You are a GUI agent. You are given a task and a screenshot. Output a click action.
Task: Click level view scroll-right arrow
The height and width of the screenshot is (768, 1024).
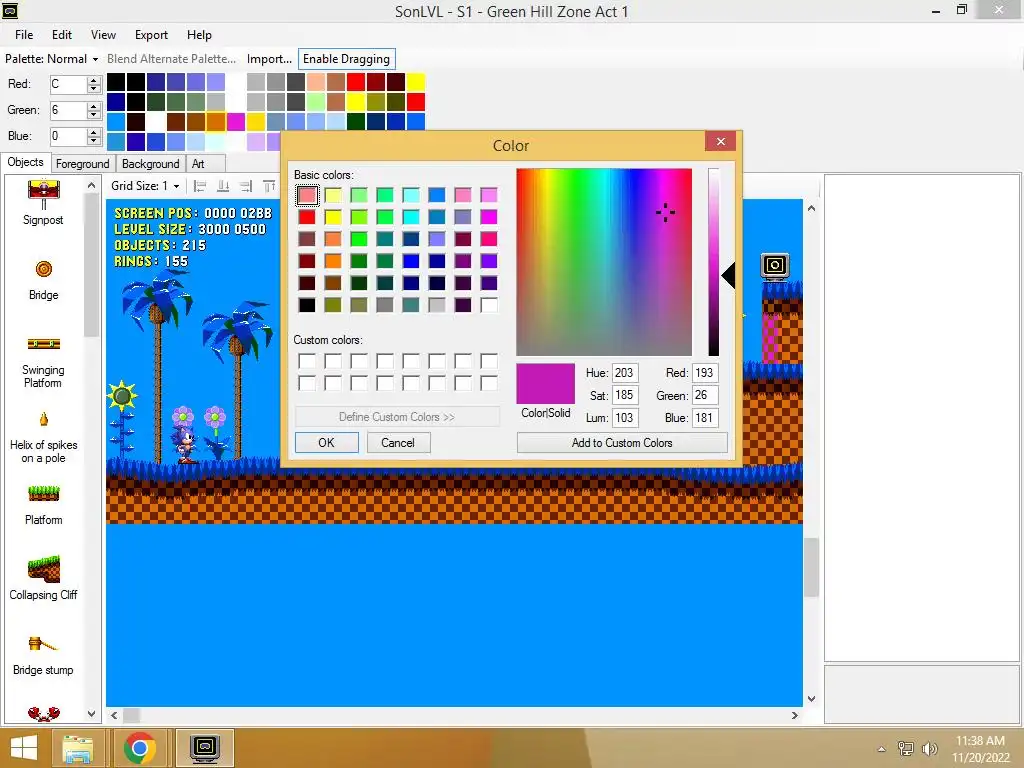pos(794,715)
